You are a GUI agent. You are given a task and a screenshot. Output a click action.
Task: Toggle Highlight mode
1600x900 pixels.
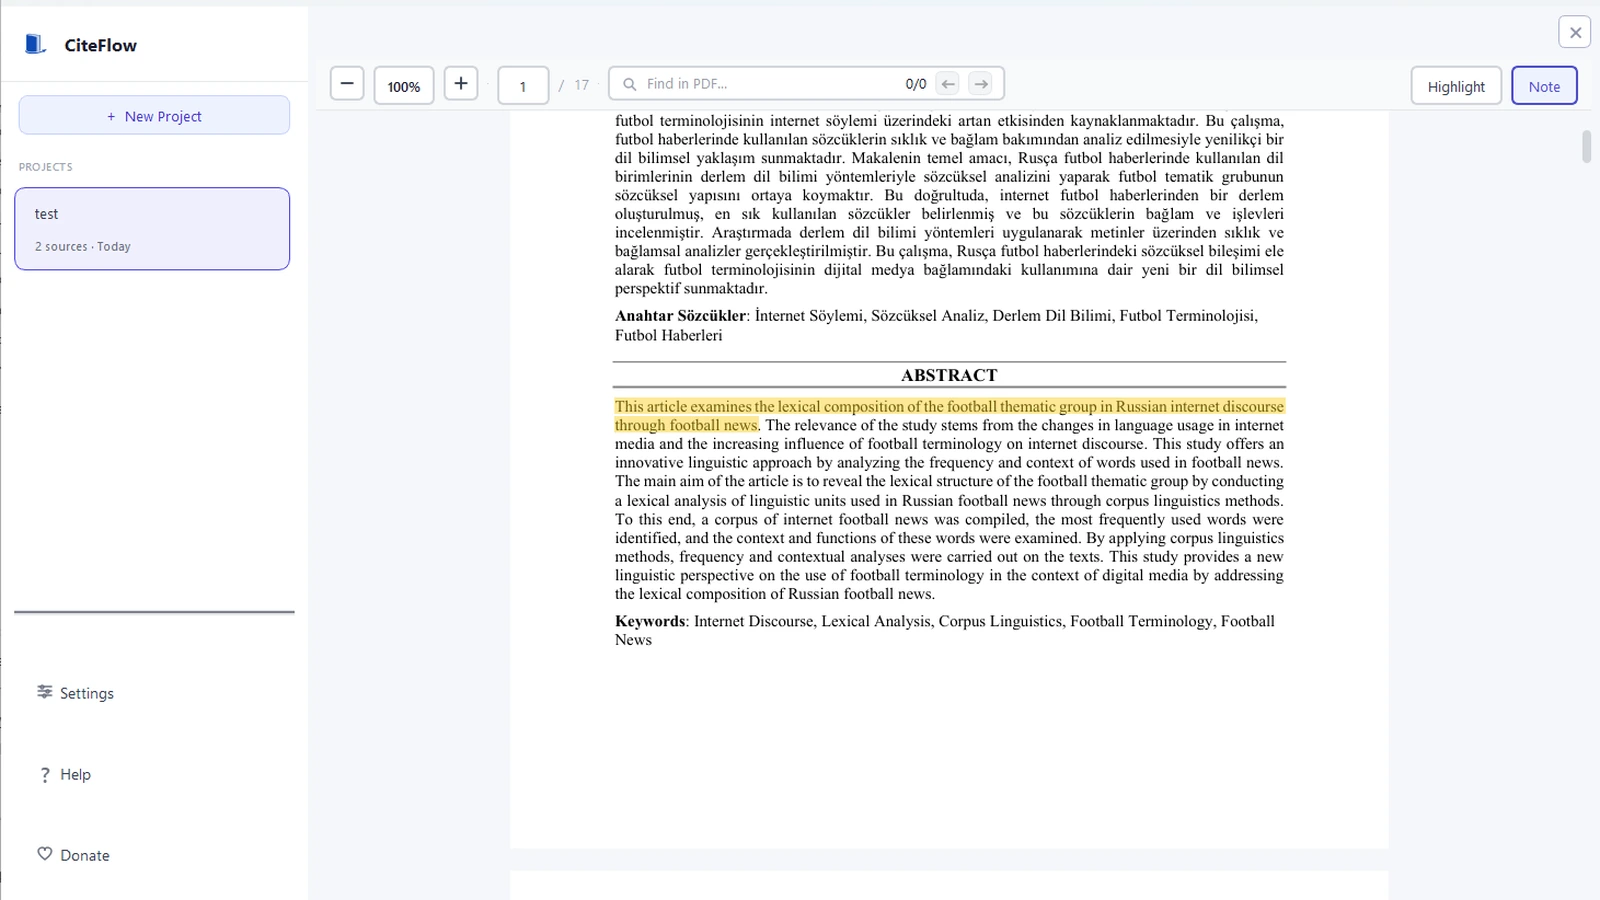pos(1456,85)
